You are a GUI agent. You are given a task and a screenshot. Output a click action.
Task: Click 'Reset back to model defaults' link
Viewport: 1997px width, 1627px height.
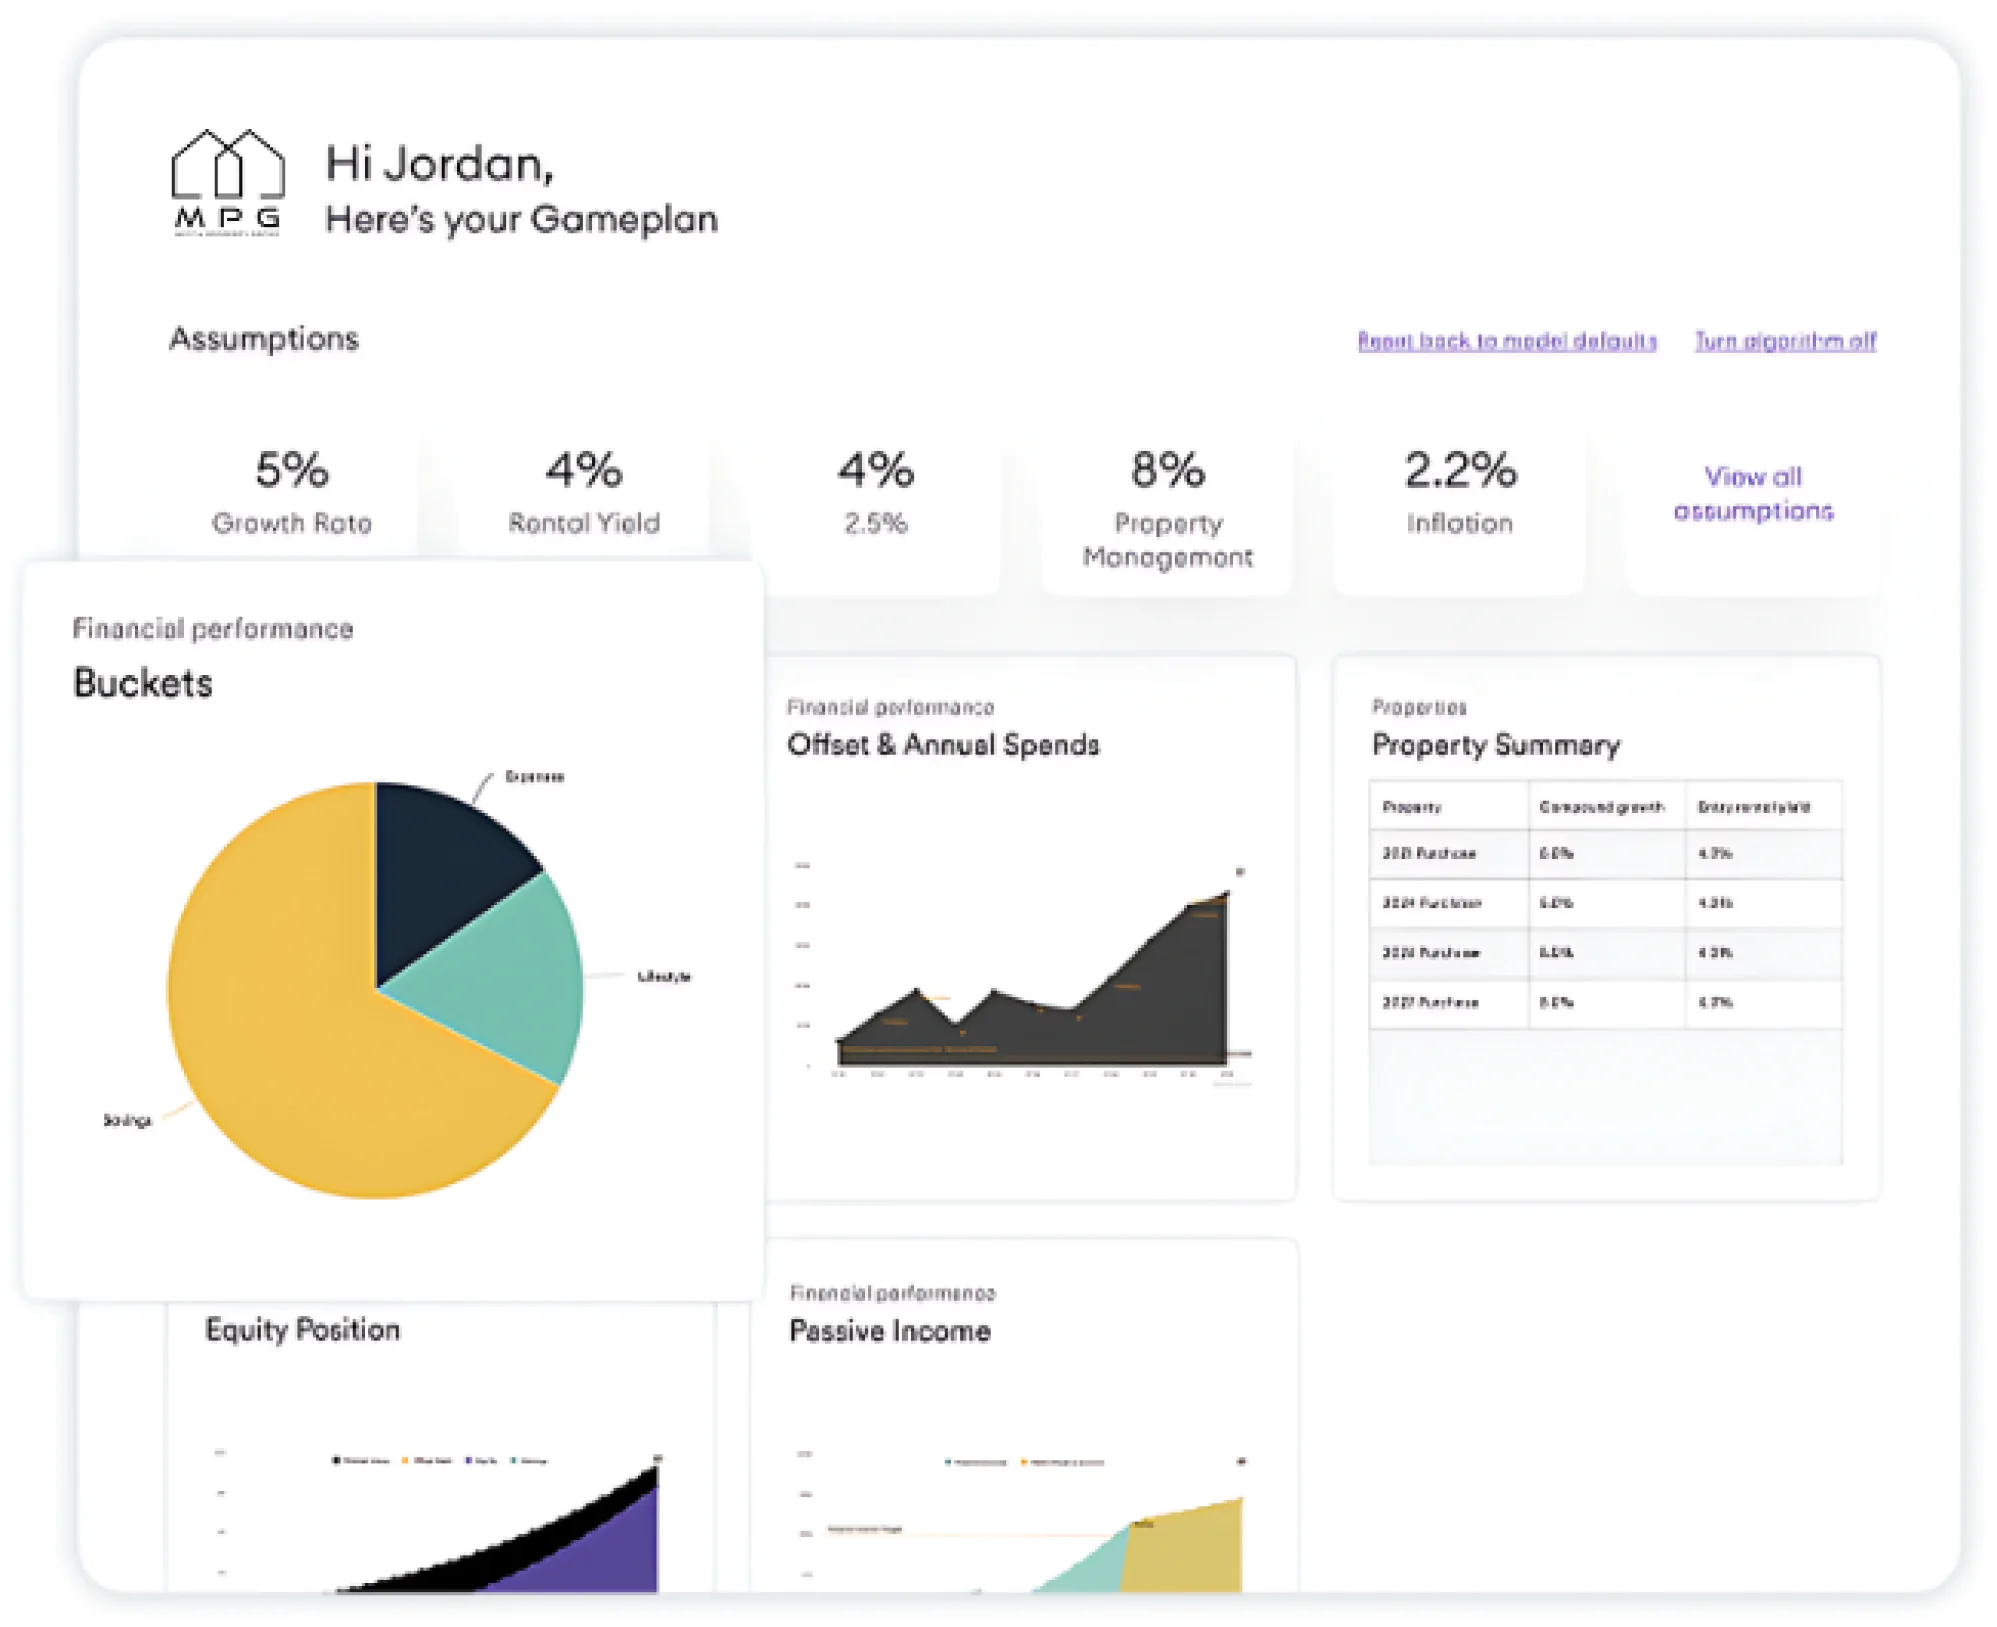point(1506,341)
